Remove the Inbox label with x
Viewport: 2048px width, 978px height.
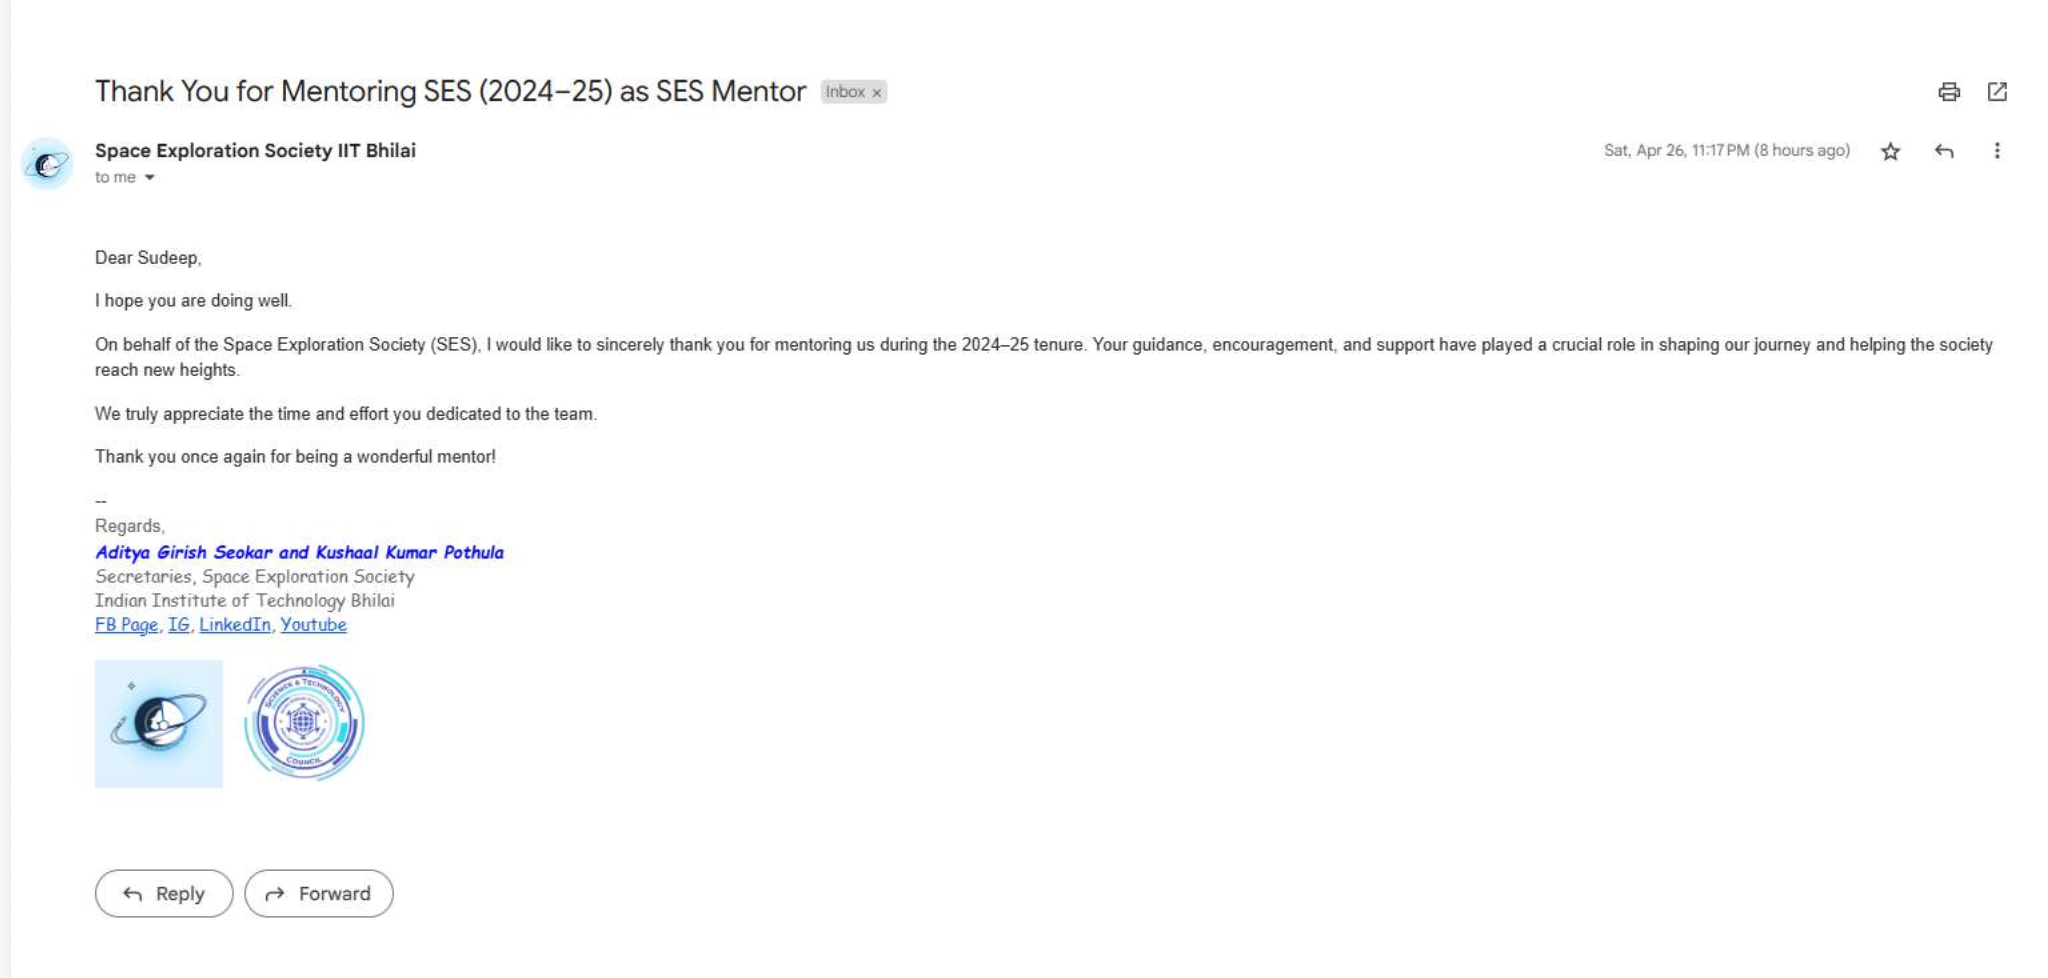[x=877, y=93]
